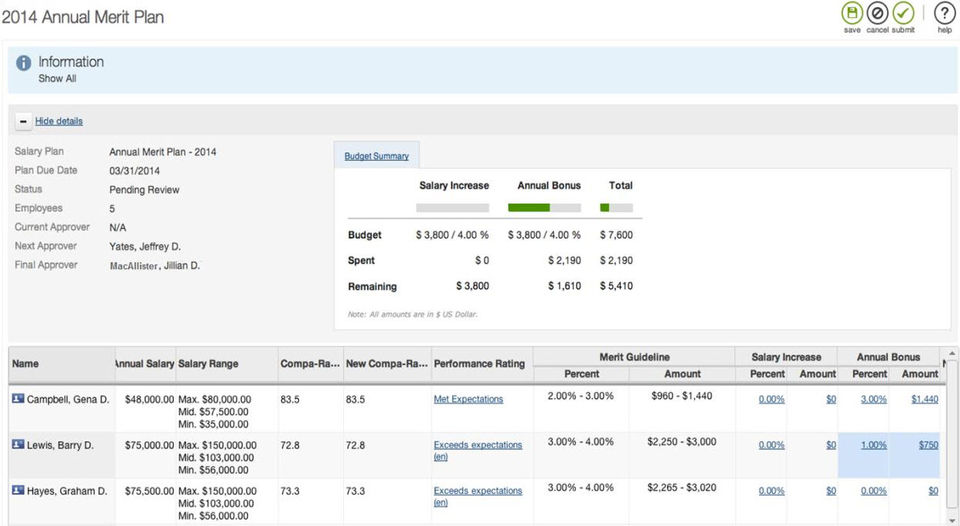Viewport: 960px width, 526px height.
Task: Click the Annual Bonus budget progress bar
Action: pyautogui.click(x=544, y=208)
